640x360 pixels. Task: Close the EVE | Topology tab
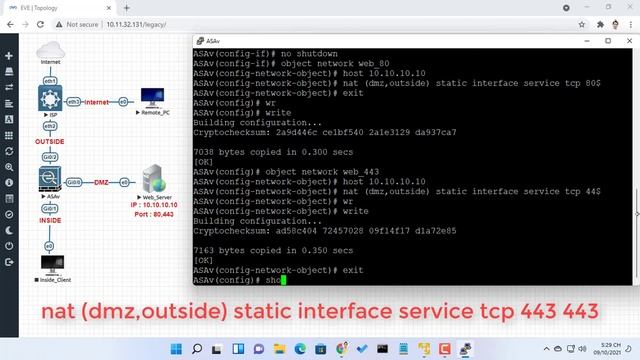pyautogui.click(x=109, y=8)
